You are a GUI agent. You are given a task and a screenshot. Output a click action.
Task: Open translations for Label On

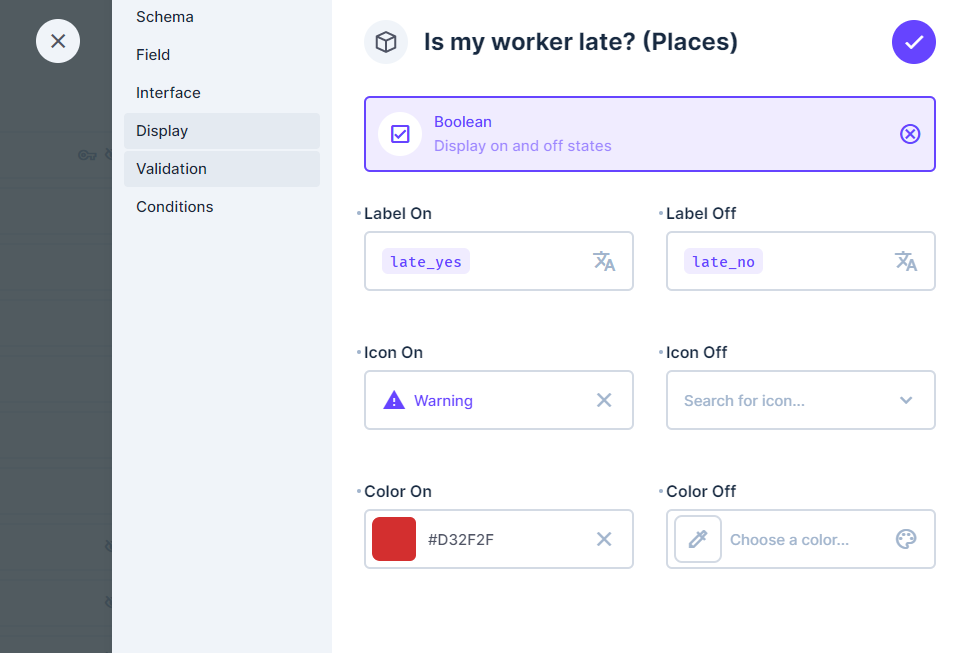click(604, 261)
